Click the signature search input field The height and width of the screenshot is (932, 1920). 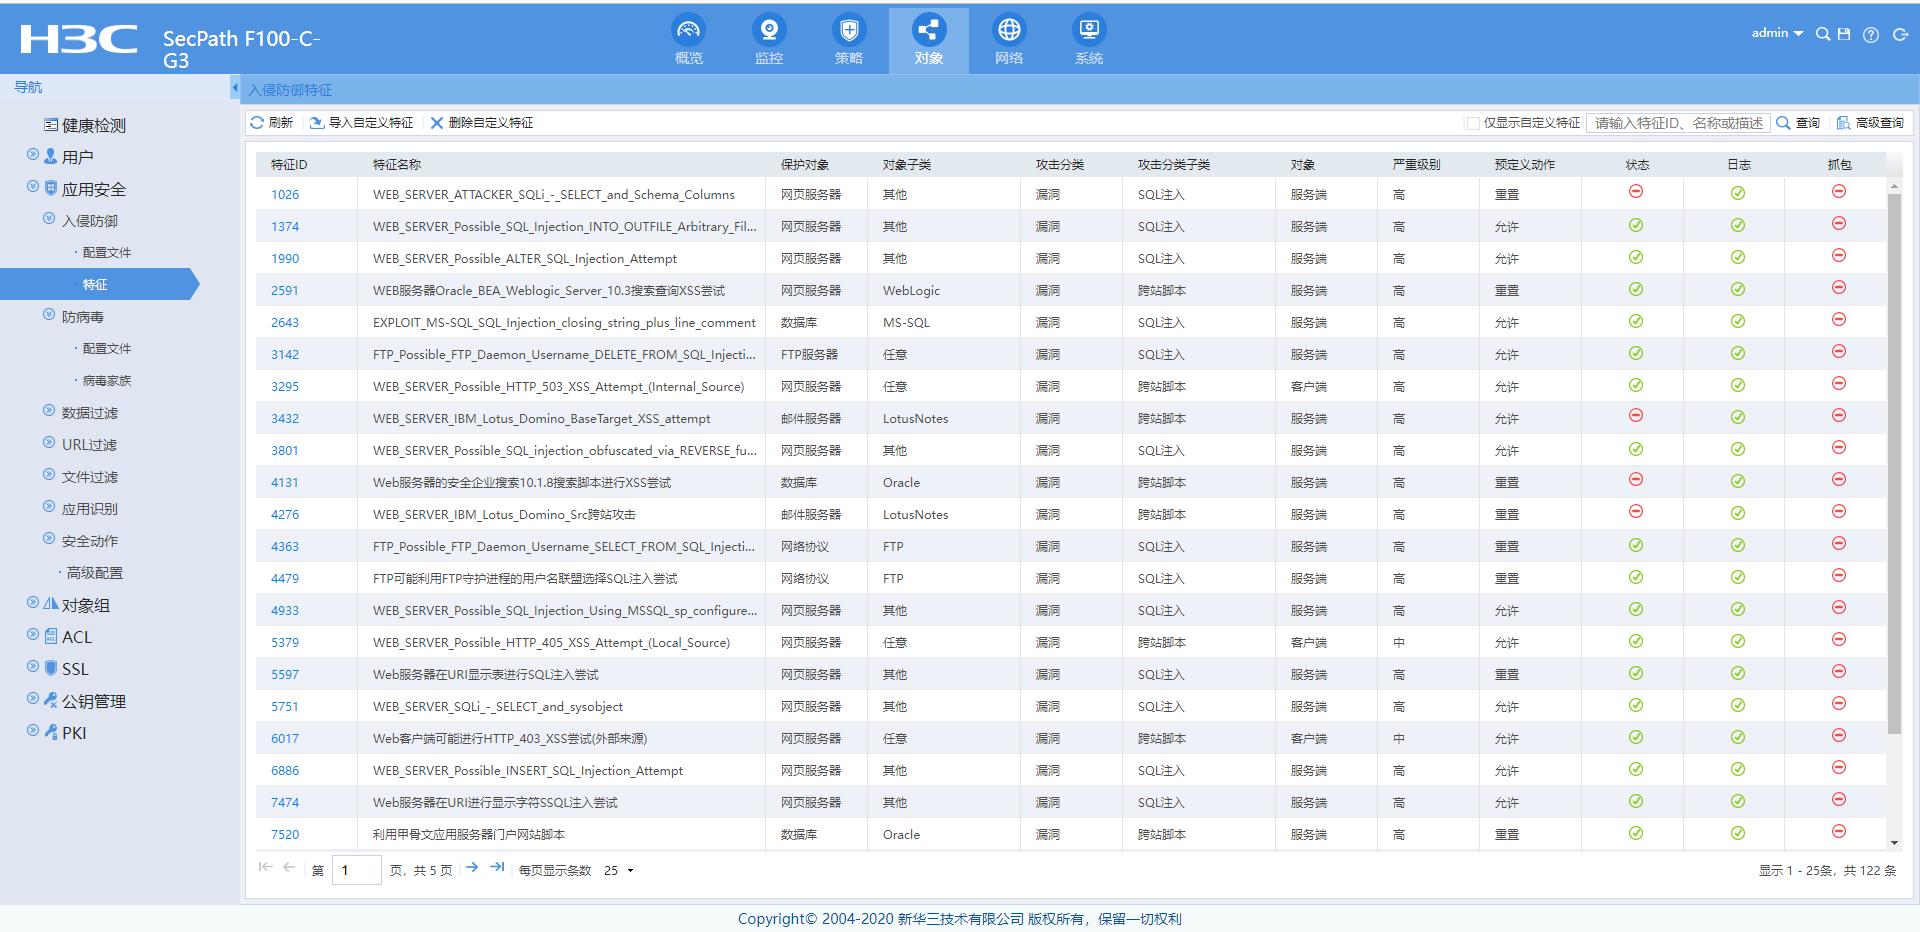click(x=1678, y=123)
